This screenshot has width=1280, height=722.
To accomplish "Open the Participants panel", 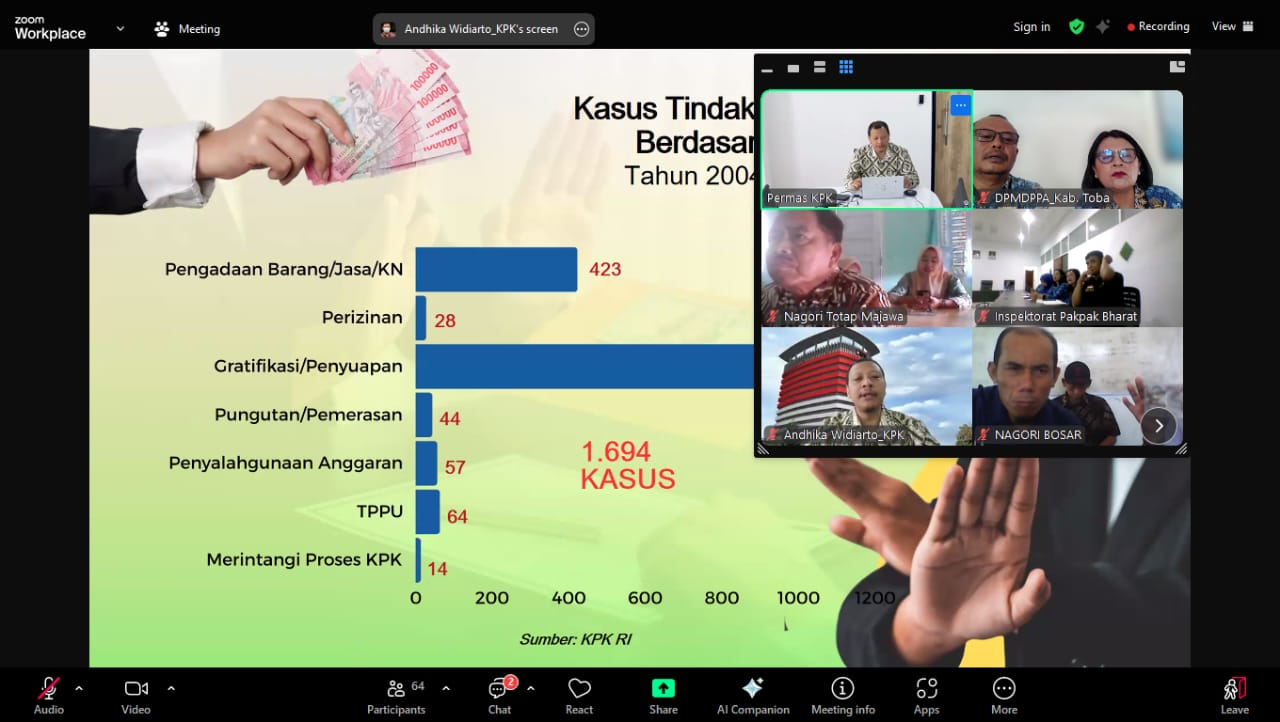I will pos(396,695).
